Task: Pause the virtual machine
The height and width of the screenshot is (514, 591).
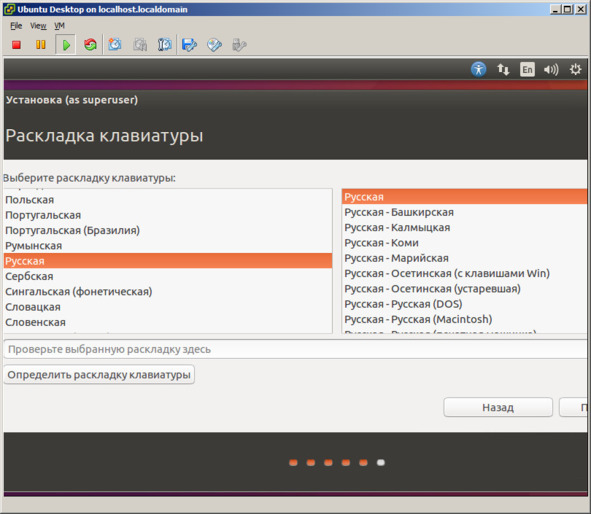Action: click(41, 45)
